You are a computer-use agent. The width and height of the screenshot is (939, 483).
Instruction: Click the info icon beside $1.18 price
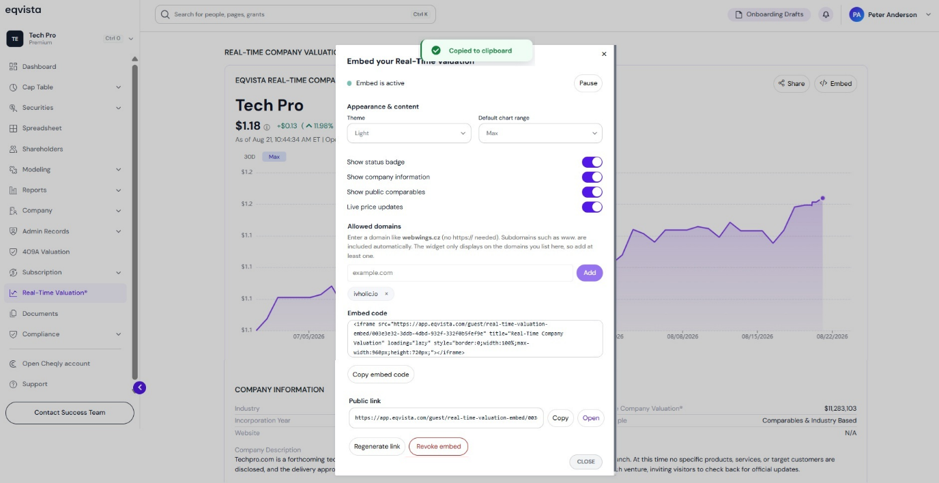(266, 127)
